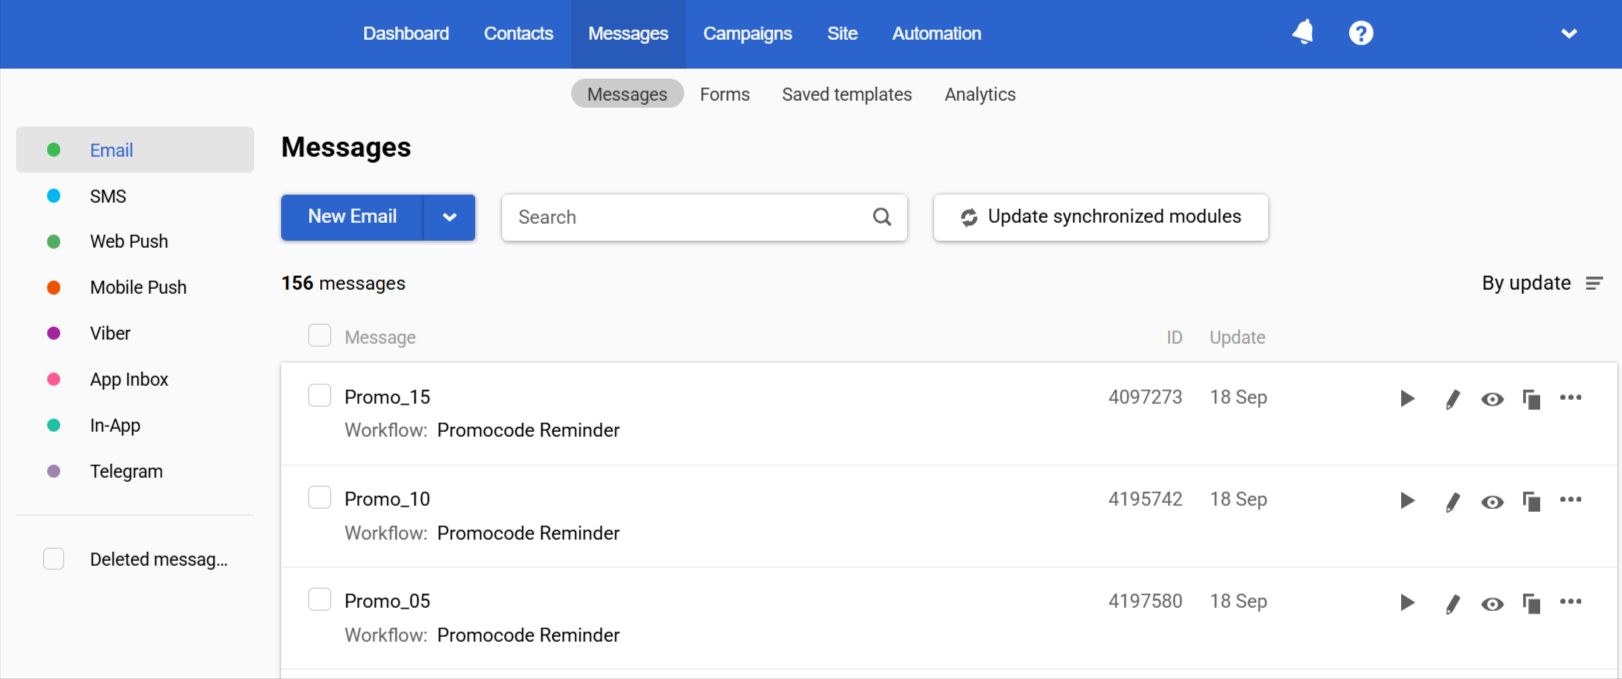
Task: Open the Site menu
Action: pyautogui.click(x=842, y=33)
